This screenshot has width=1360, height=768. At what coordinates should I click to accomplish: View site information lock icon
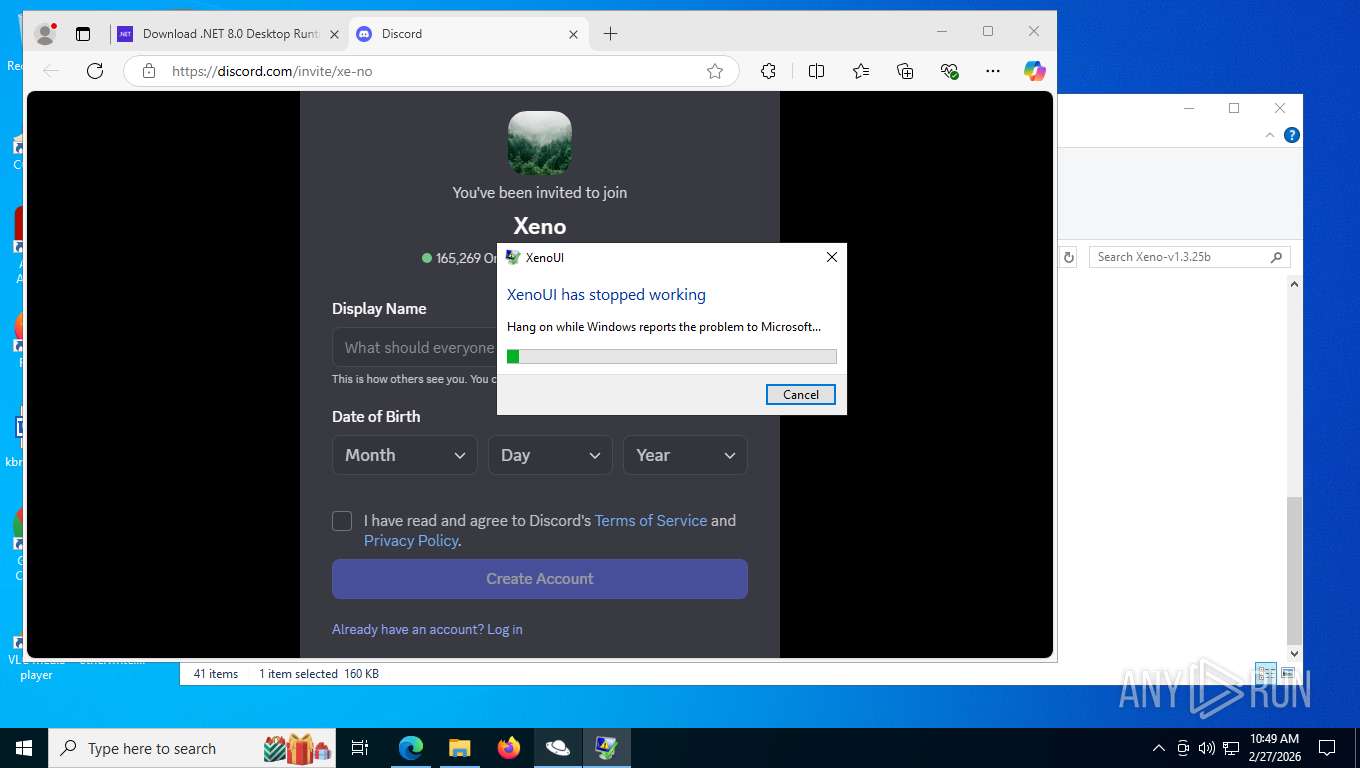coord(149,71)
